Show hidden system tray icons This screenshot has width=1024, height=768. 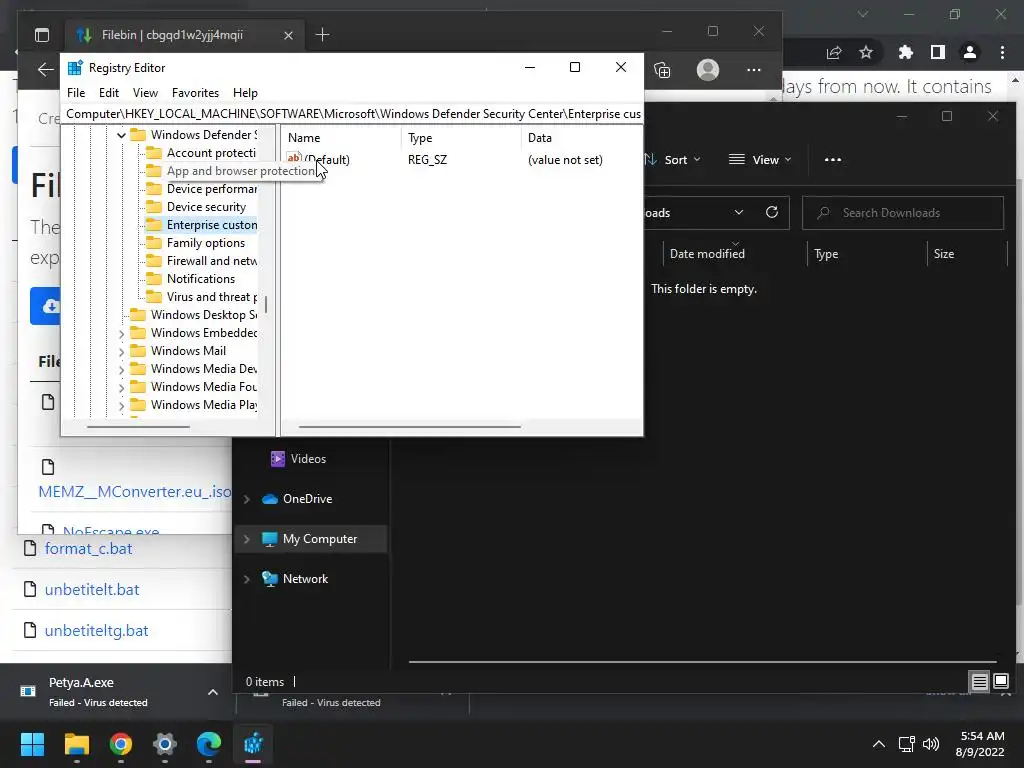tap(879, 744)
